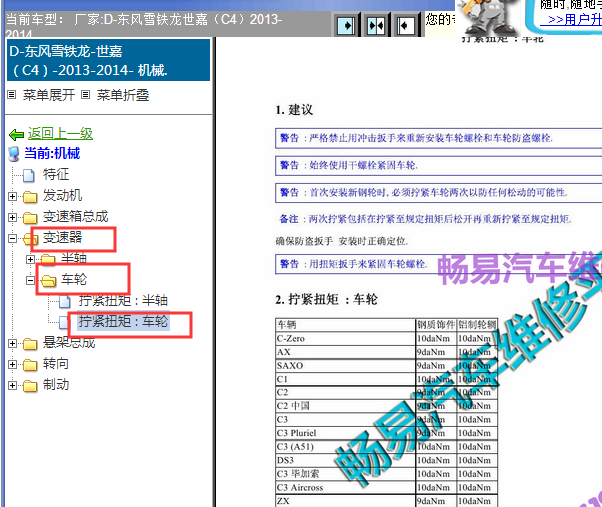Click the ZX table cell

tap(346, 501)
